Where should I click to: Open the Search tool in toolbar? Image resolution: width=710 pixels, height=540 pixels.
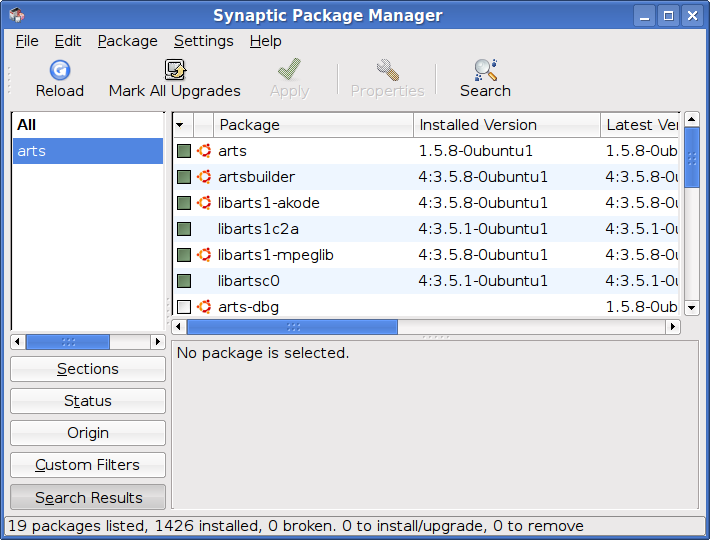pyautogui.click(x=485, y=70)
